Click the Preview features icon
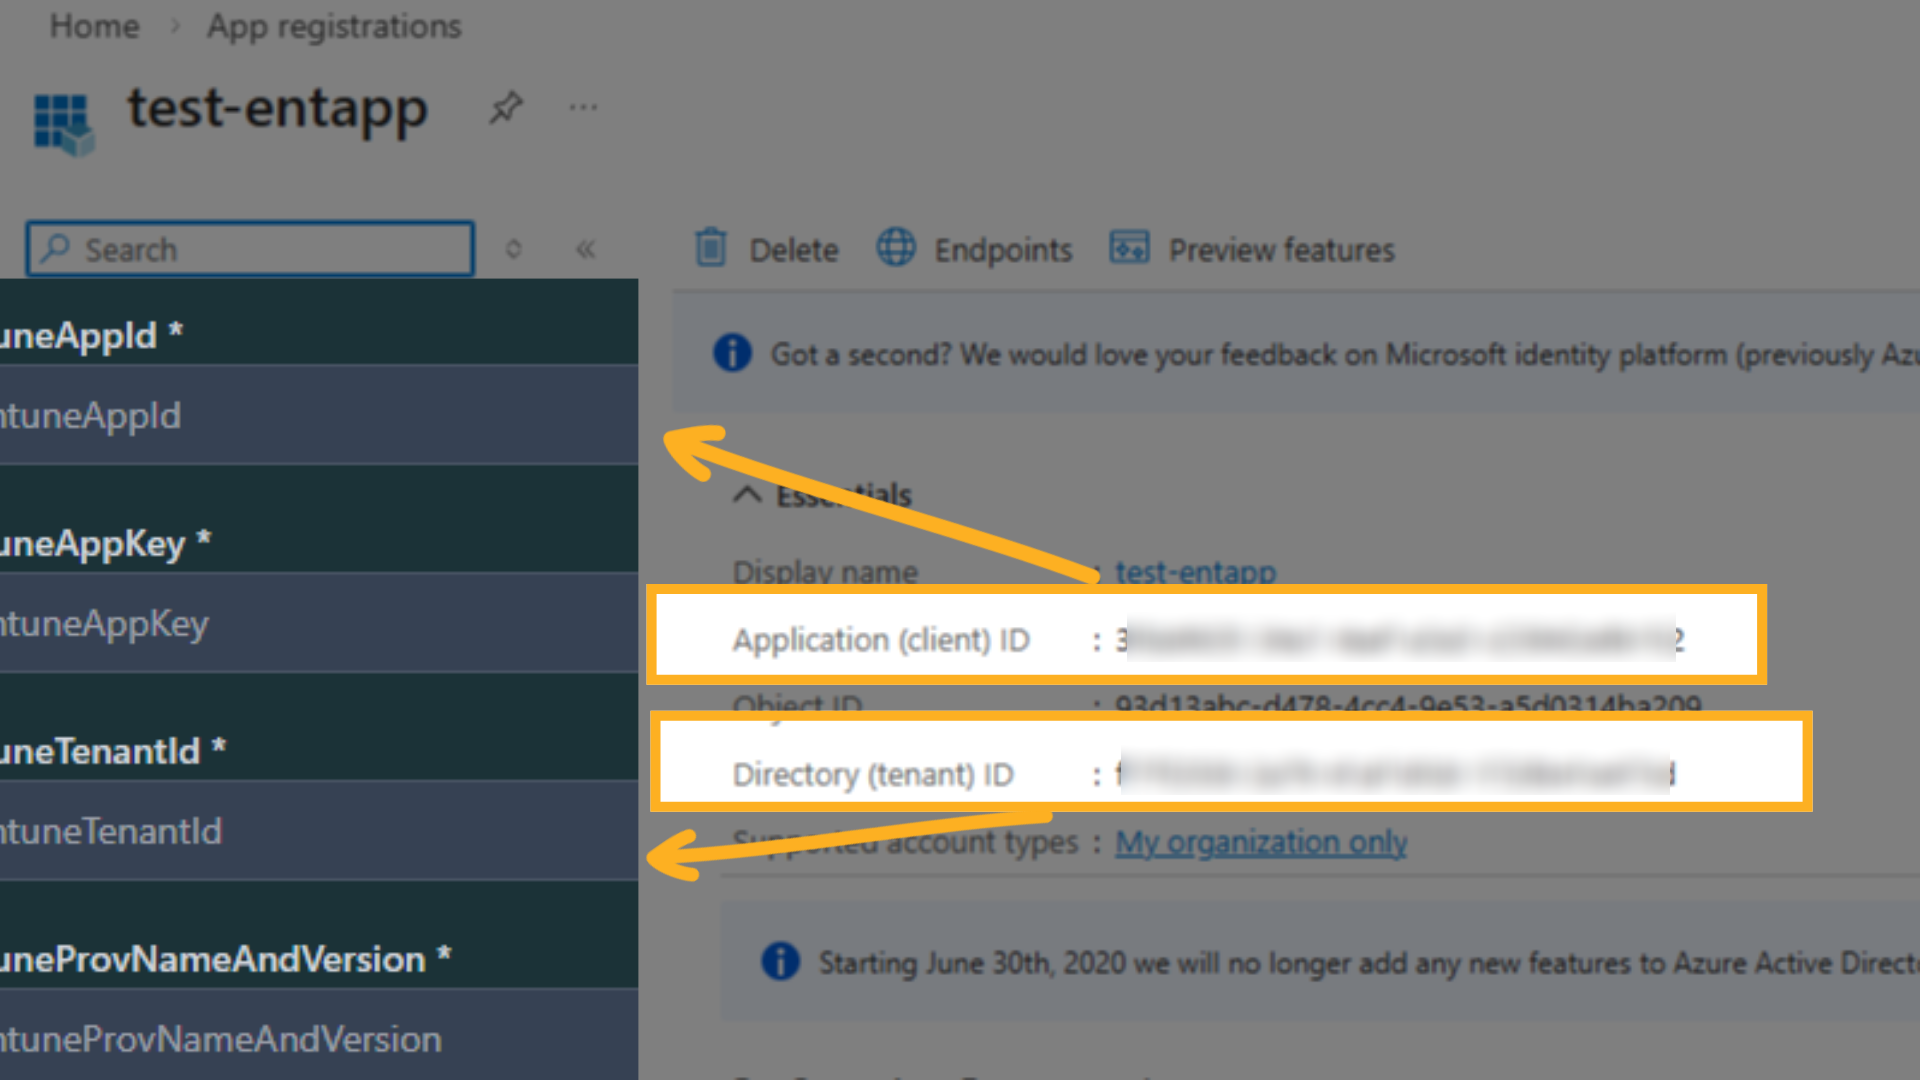The height and width of the screenshot is (1080, 1920). pyautogui.click(x=1128, y=248)
